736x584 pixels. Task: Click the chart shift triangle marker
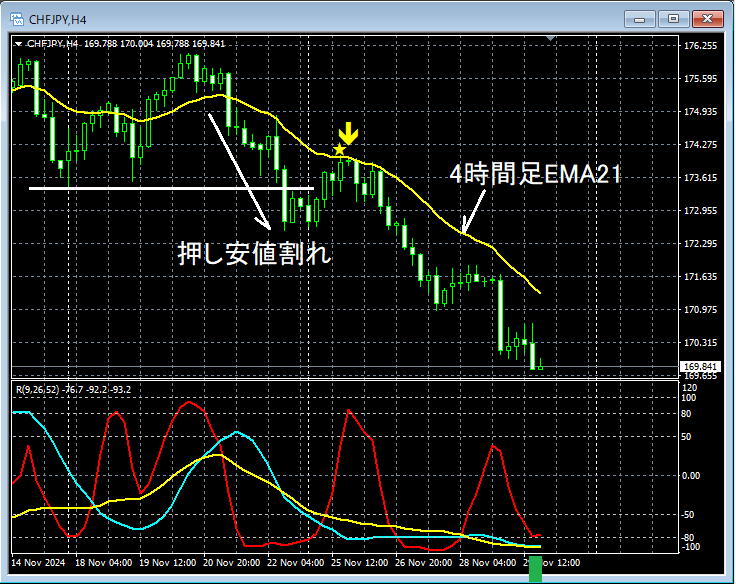[x=551, y=38]
